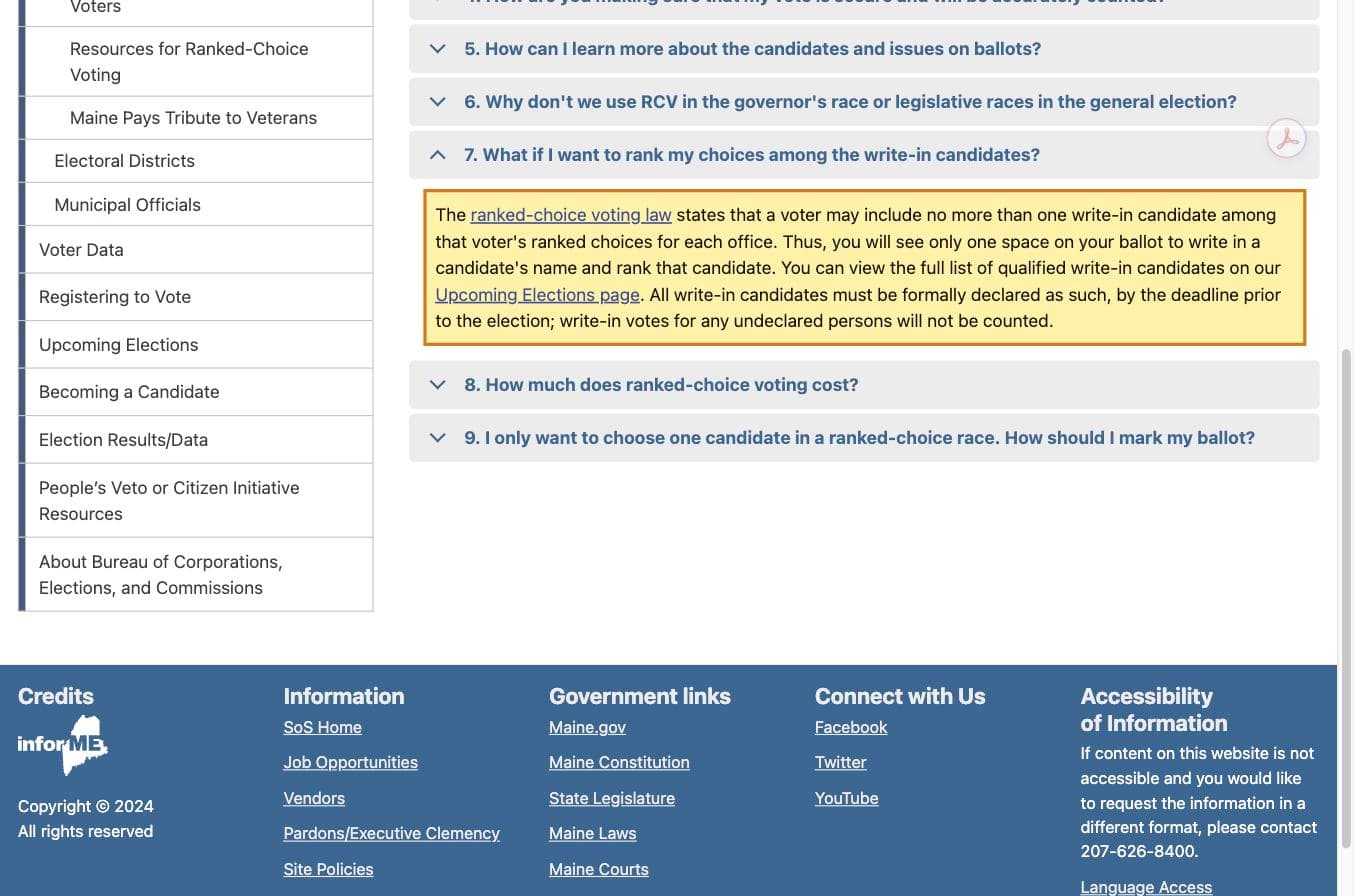Select Electoral Districts in the sidebar
1354x896 pixels.
[199, 161]
